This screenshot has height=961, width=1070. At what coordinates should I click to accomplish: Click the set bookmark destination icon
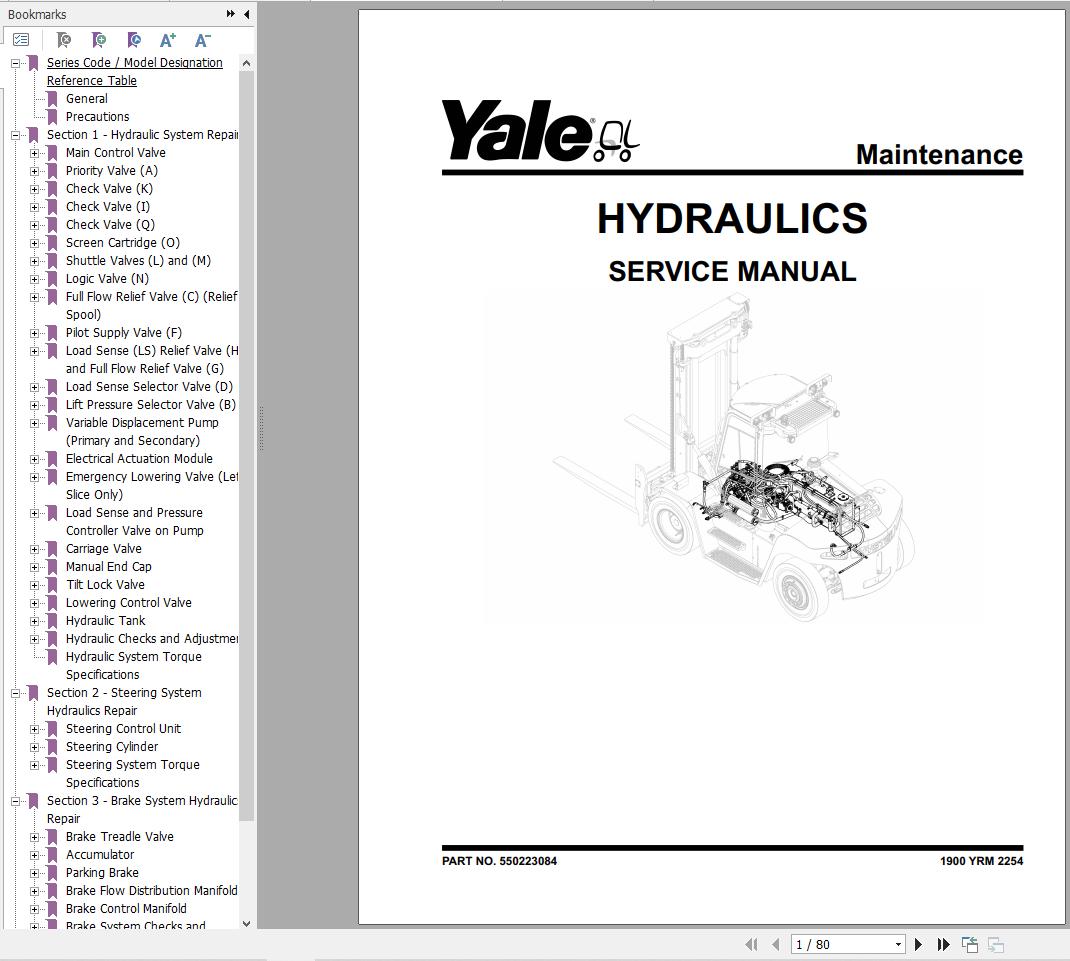[x=134, y=40]
